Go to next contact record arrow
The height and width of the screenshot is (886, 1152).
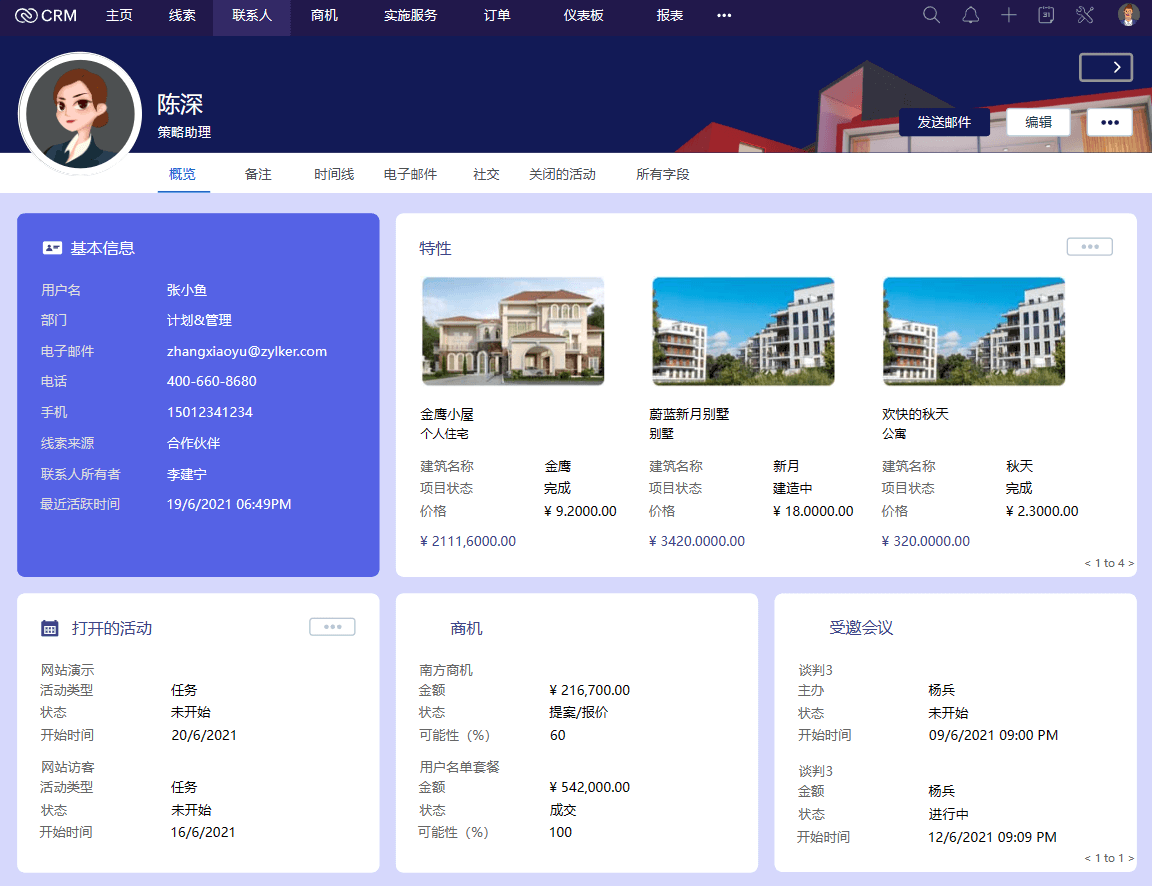click(x=1106, y=67)
